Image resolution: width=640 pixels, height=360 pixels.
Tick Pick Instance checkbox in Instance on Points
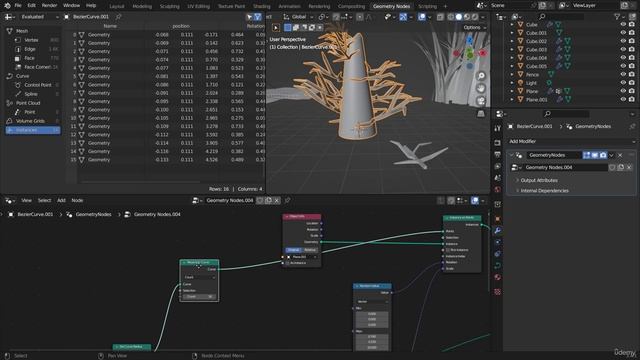coord(448,250)
